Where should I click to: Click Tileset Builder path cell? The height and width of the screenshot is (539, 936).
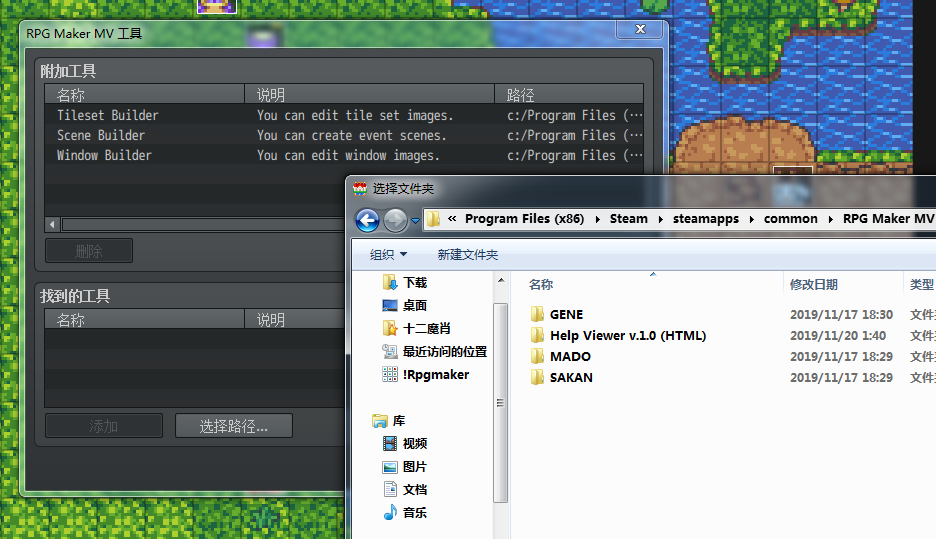574,115
